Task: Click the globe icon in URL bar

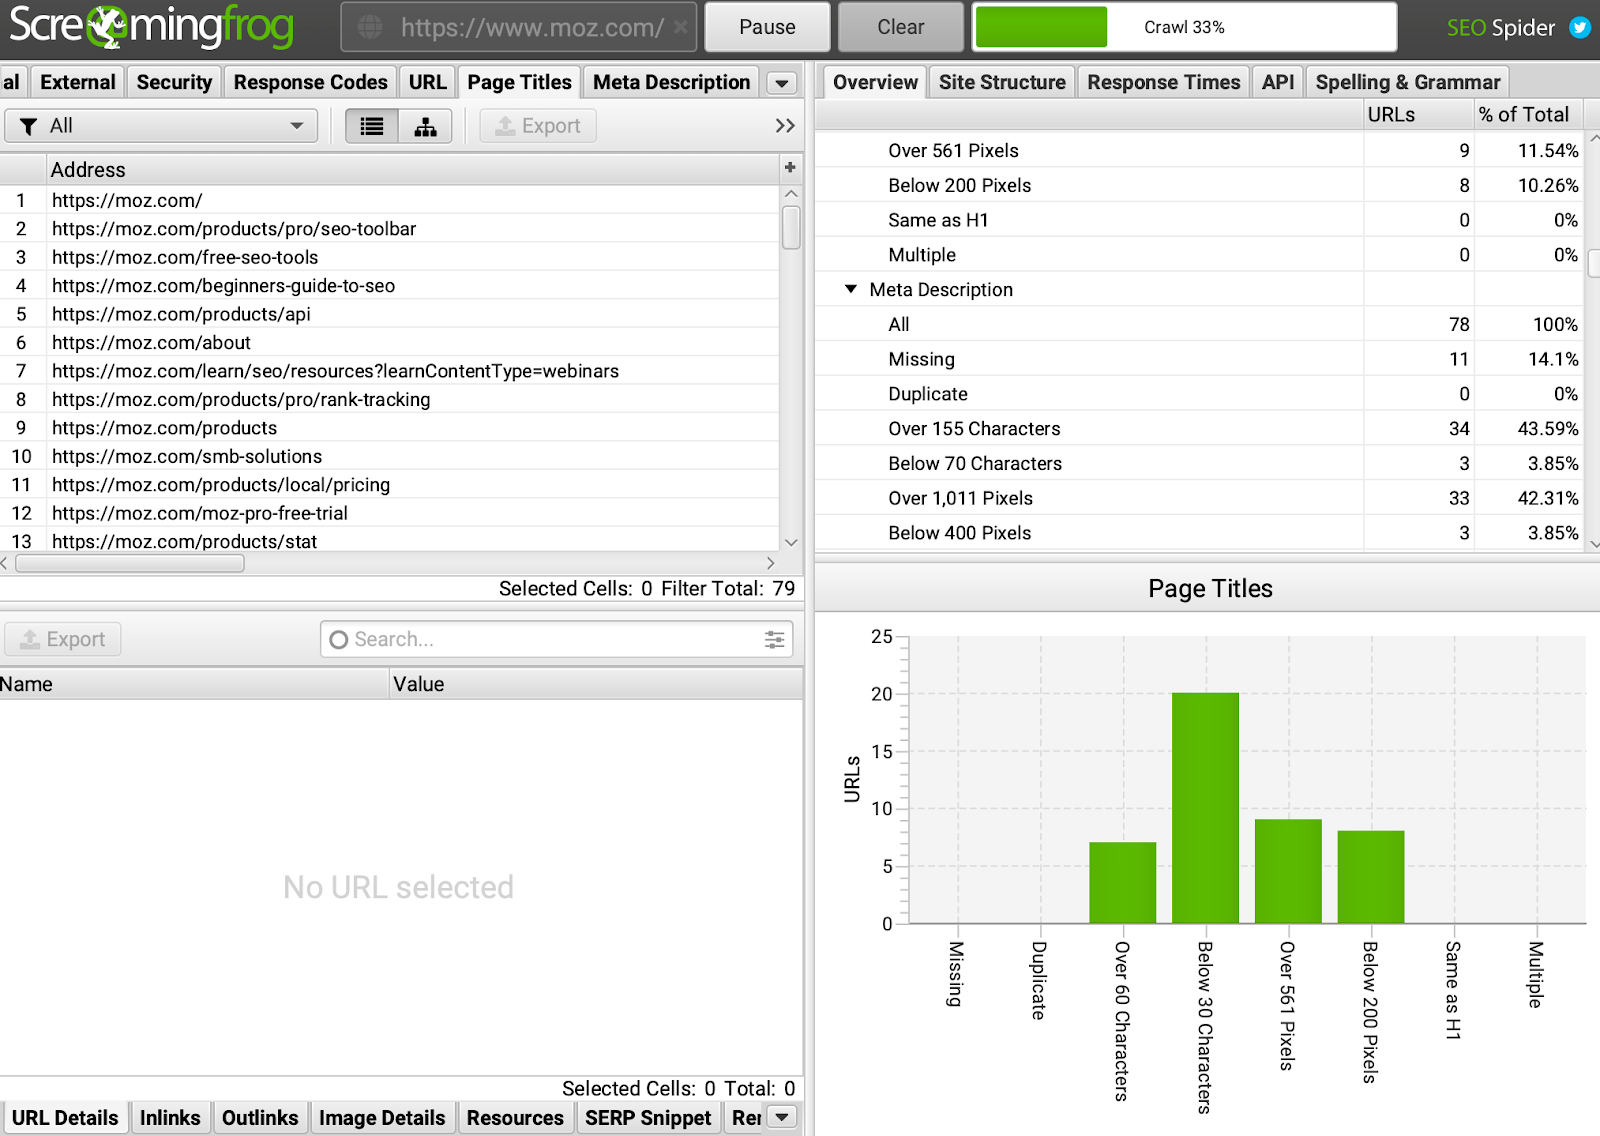Action: [370, 27]
